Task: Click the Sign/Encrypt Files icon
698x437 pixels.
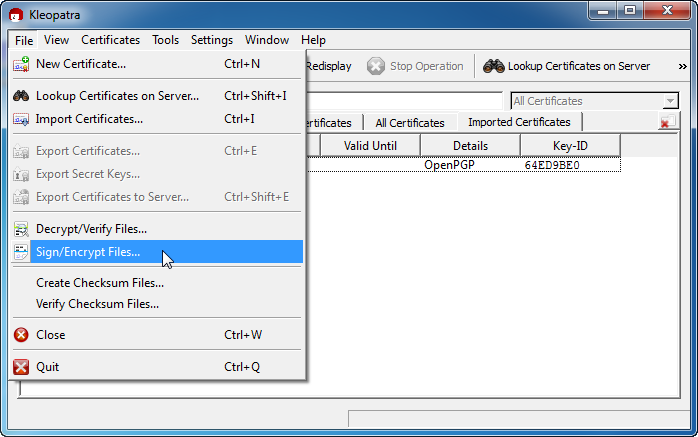Action: pyautogui.click(x=21, y=252)
